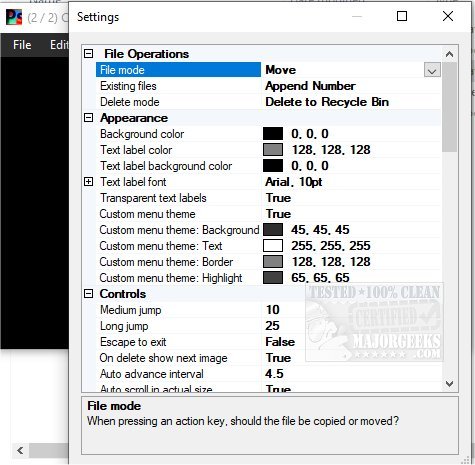The height and width of the screenshot is (465, 475).
Task: Click the Text label color gray swatch
Action: click(273, 150)
